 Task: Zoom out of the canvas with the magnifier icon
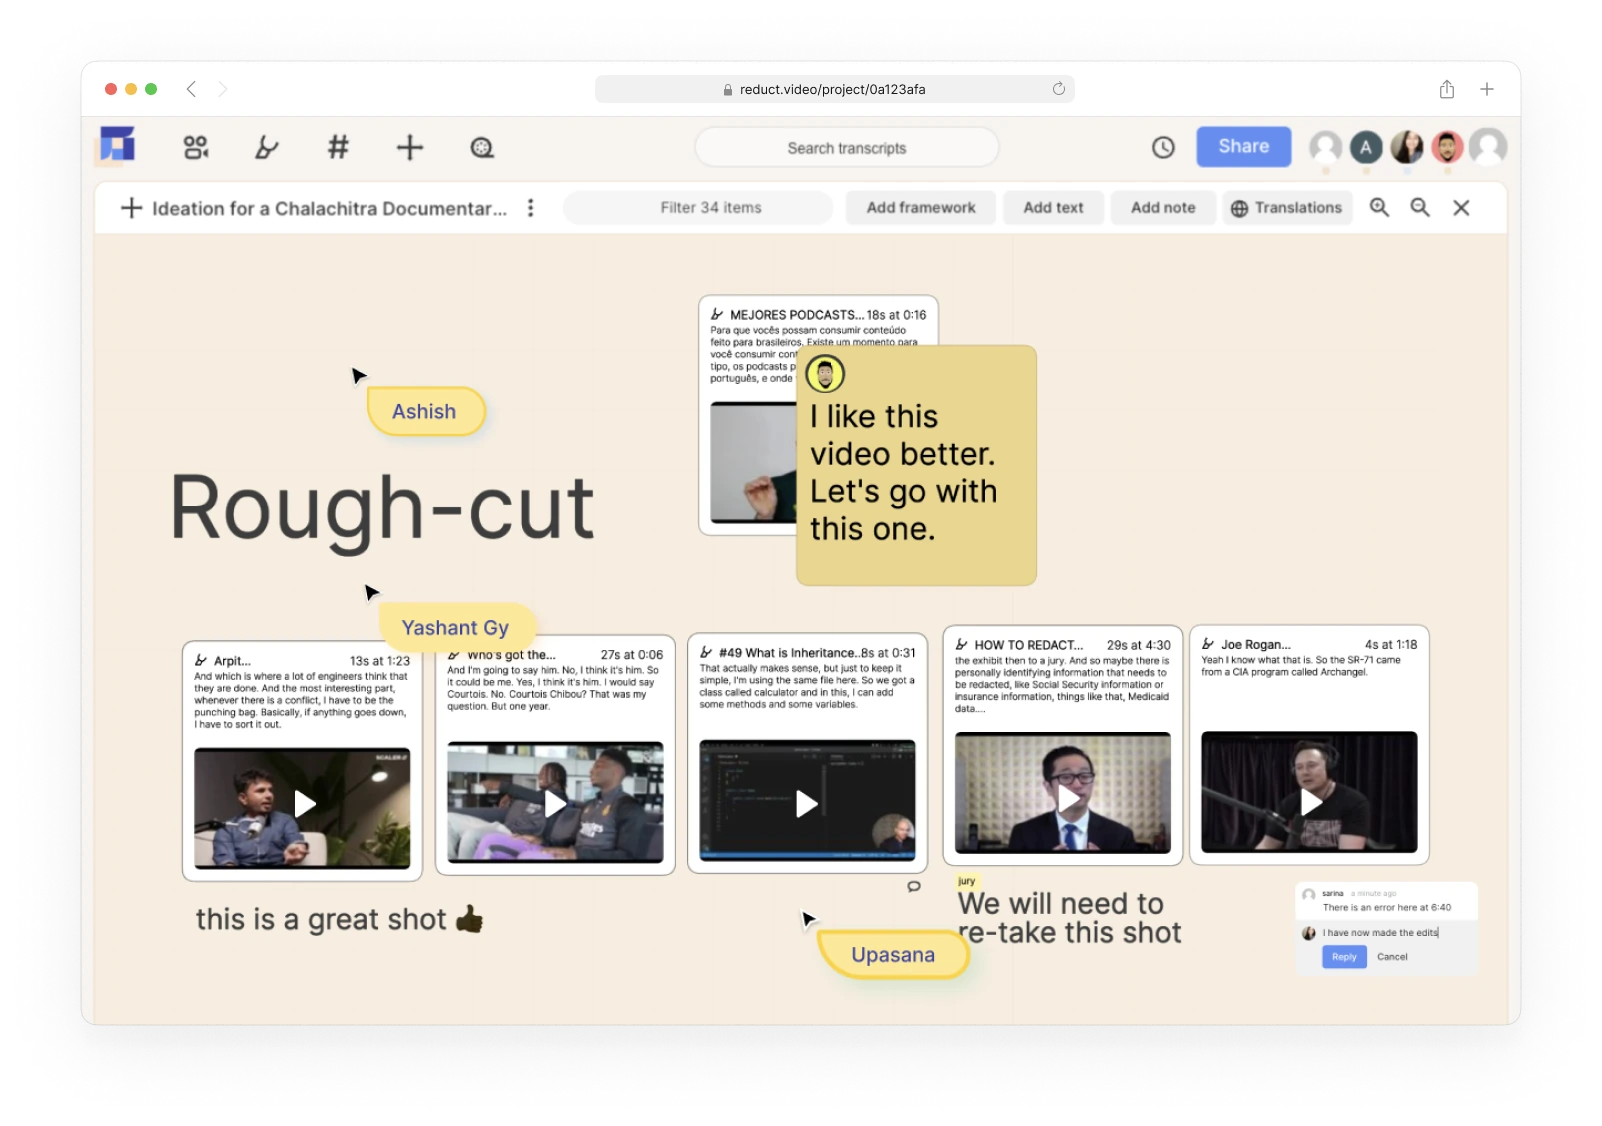click(1420, 207)
